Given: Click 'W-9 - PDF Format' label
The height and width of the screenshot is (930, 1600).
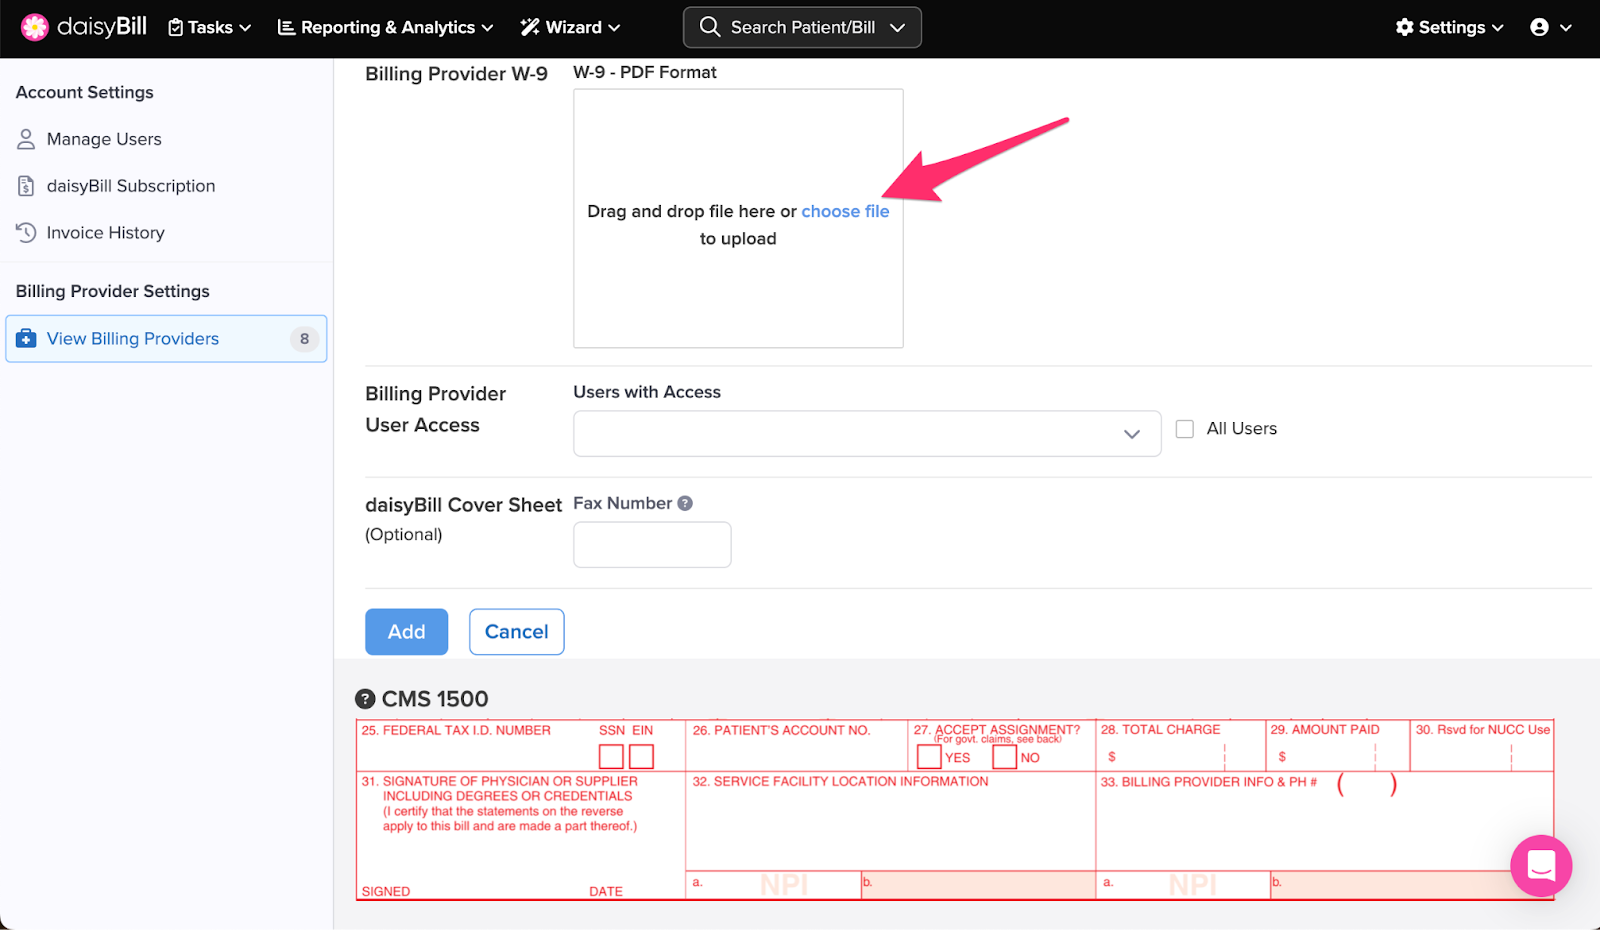Looking at the screenshot, I should 645,72.
